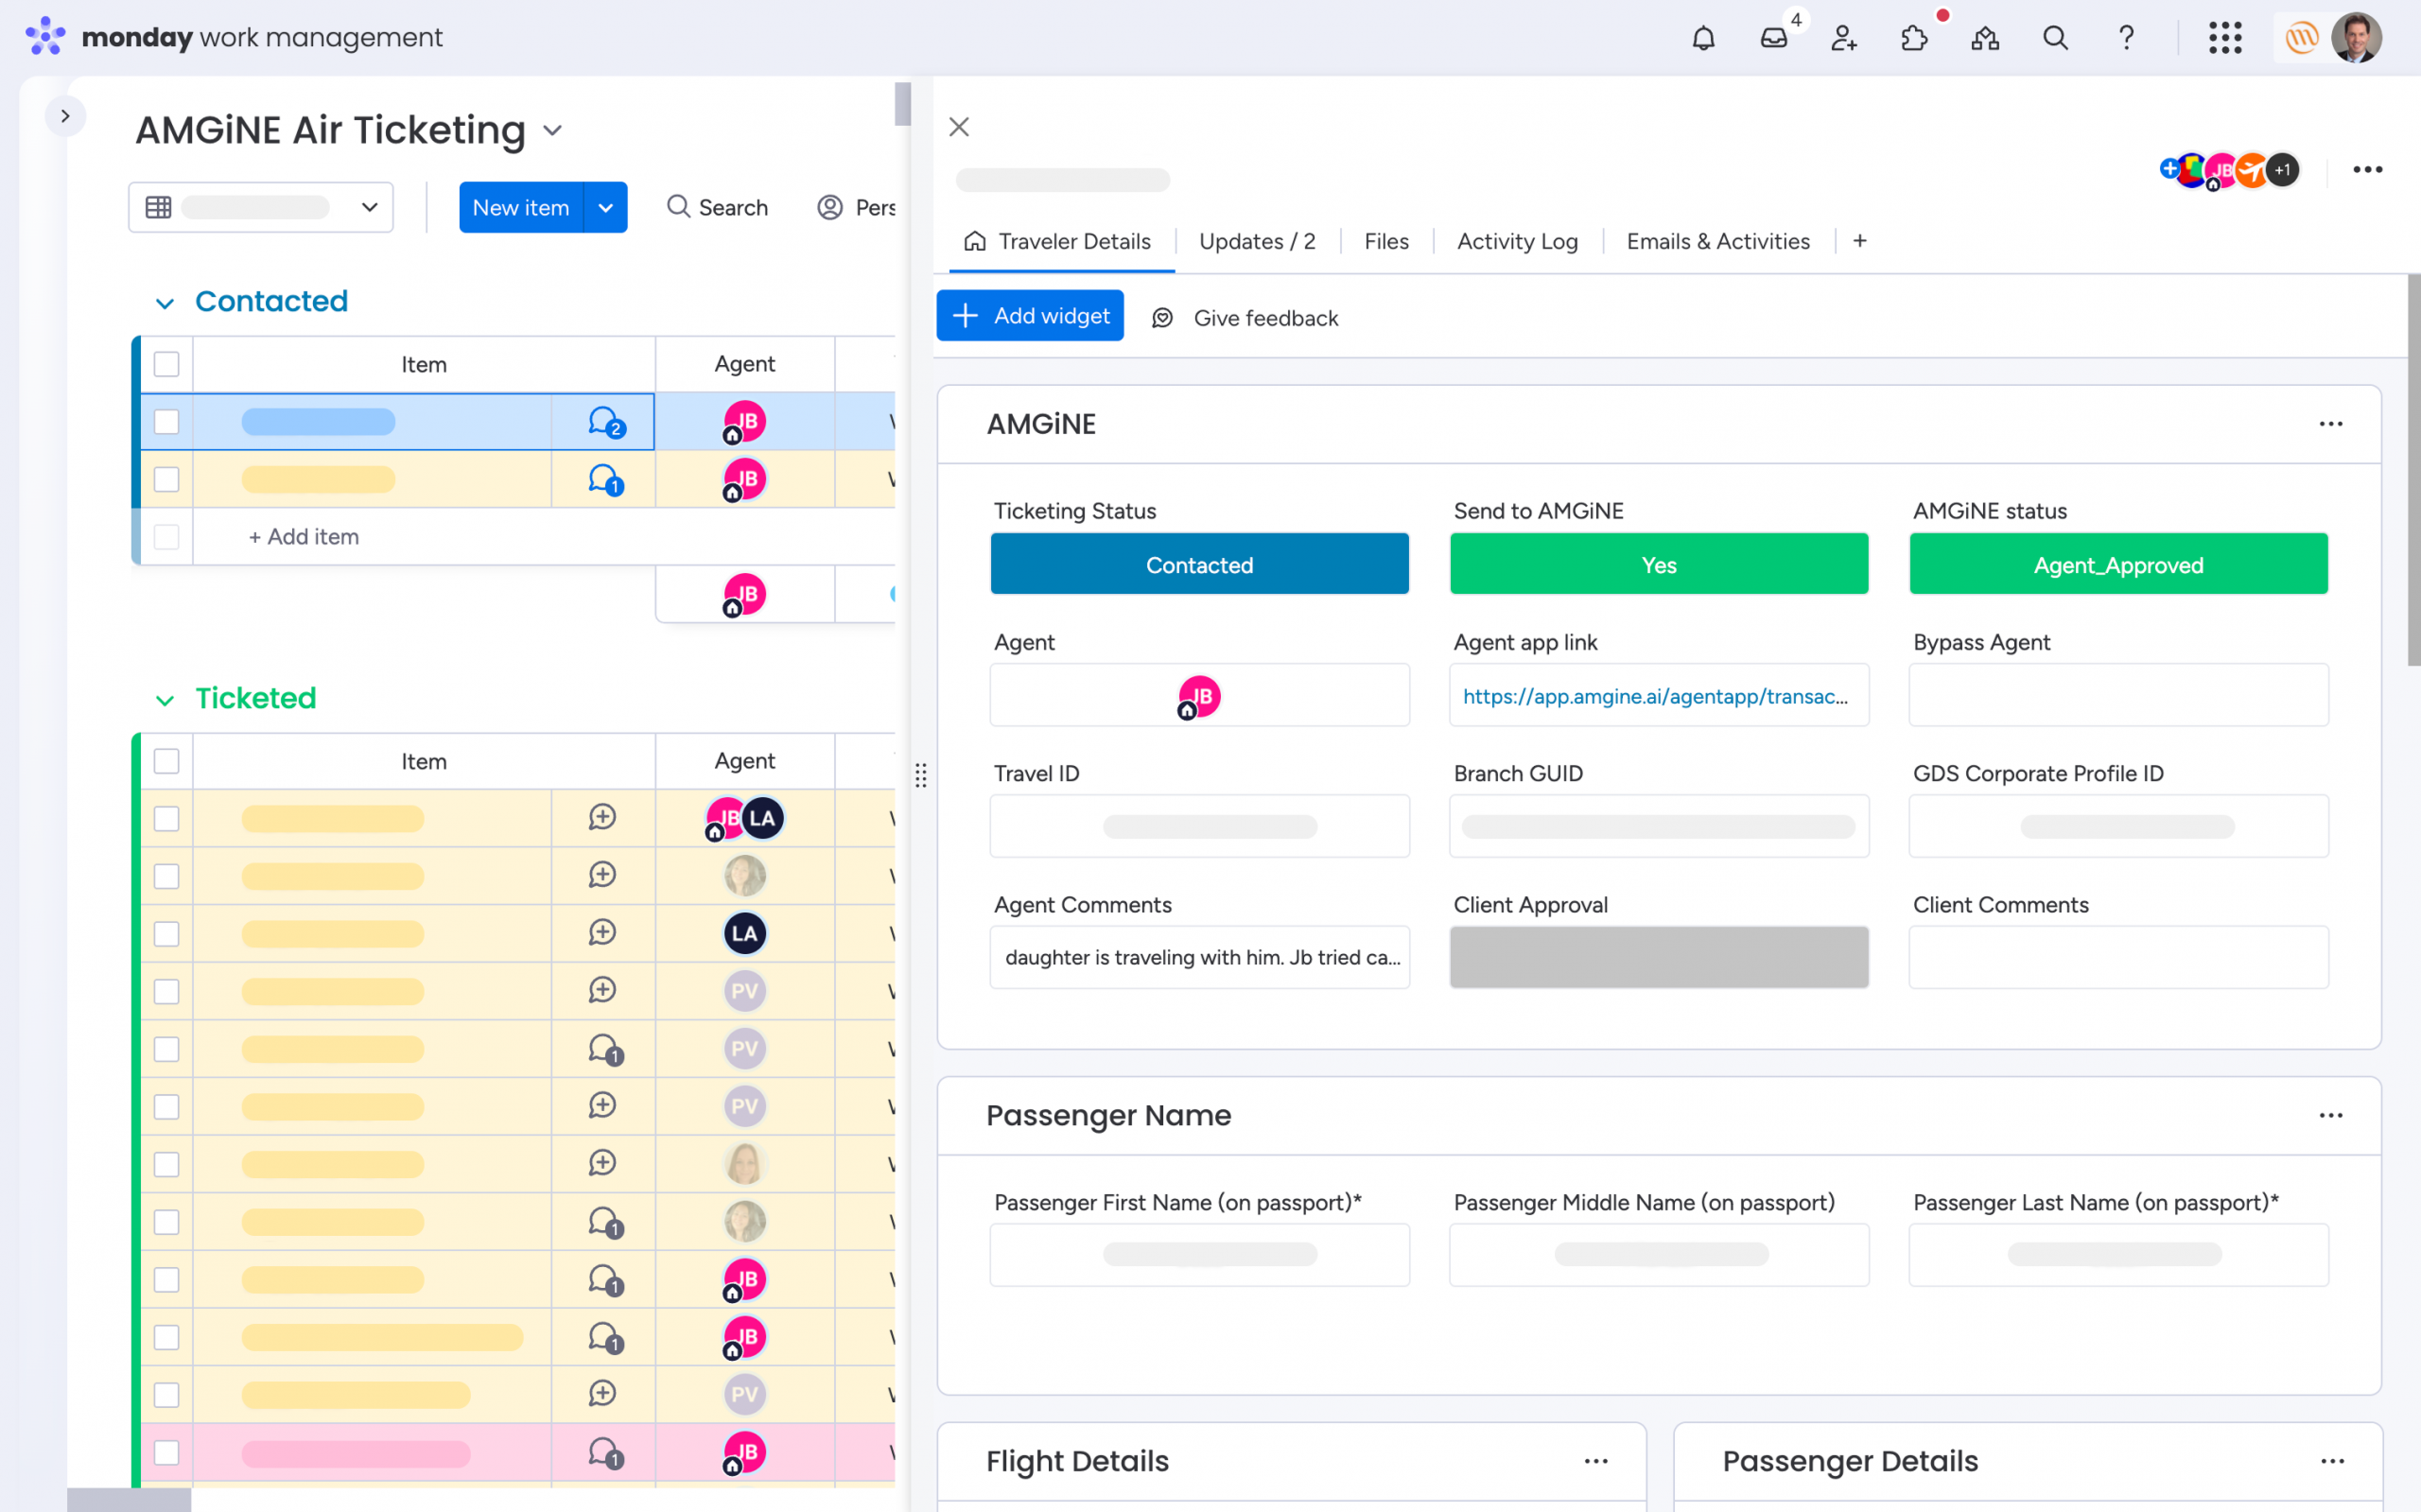Click the board Search icon

coord(678,207)
